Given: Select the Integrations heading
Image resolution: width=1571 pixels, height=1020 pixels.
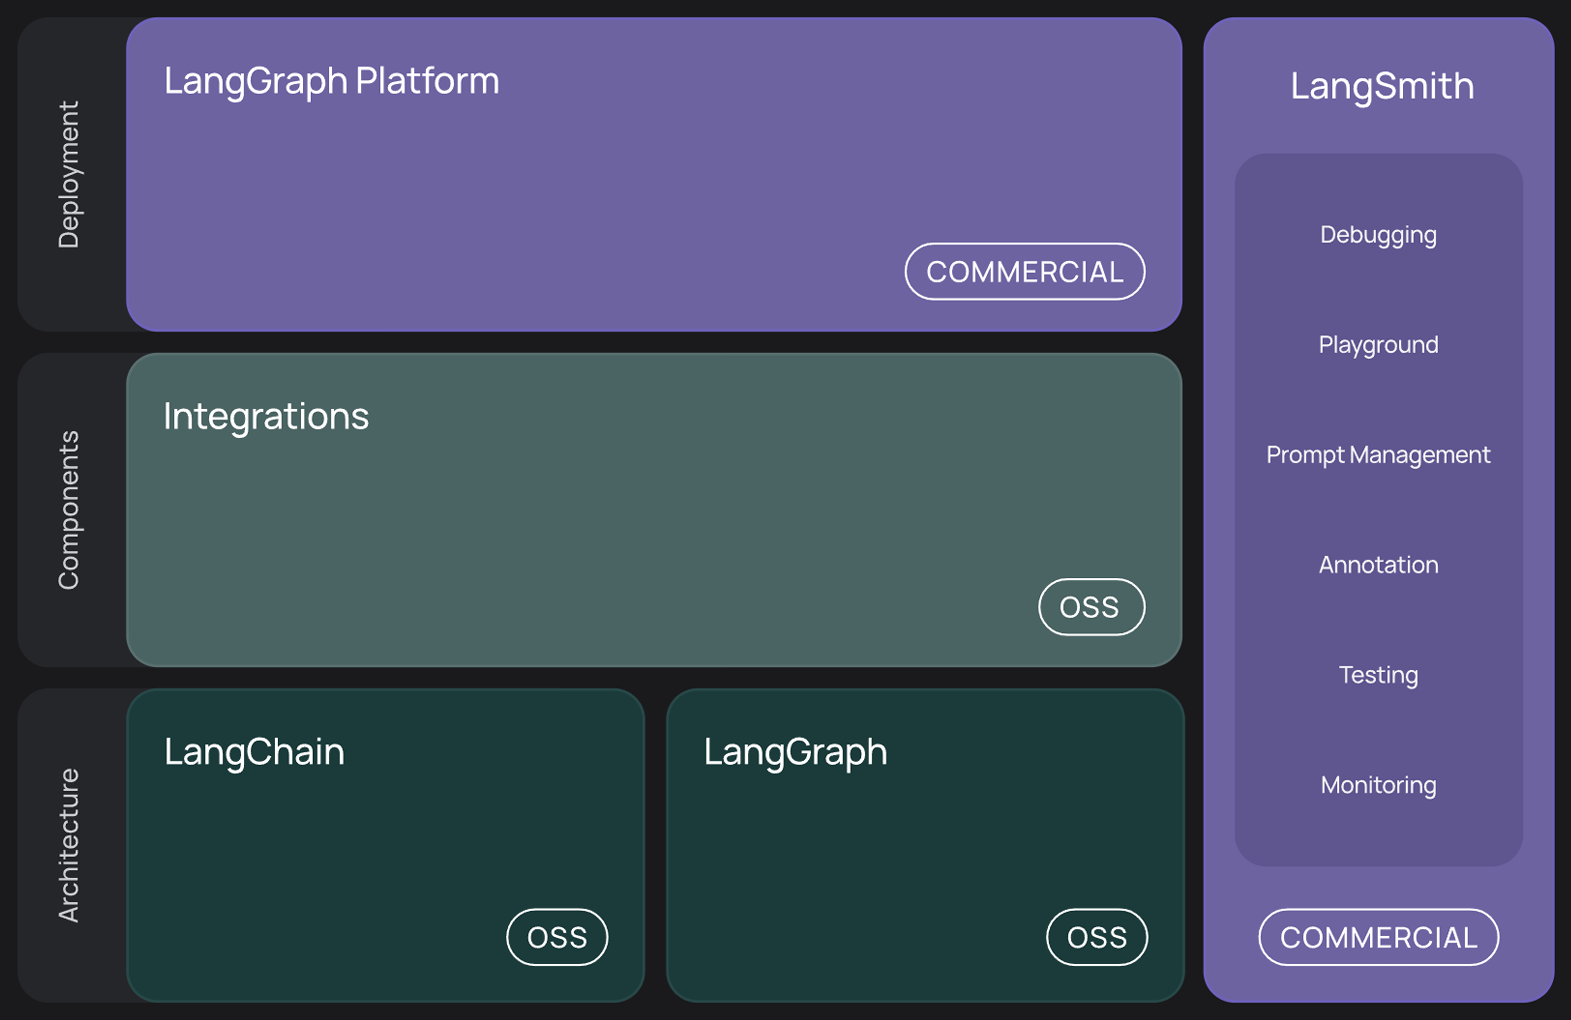Looking at the screenshot, I should click(x=266, y=416).
